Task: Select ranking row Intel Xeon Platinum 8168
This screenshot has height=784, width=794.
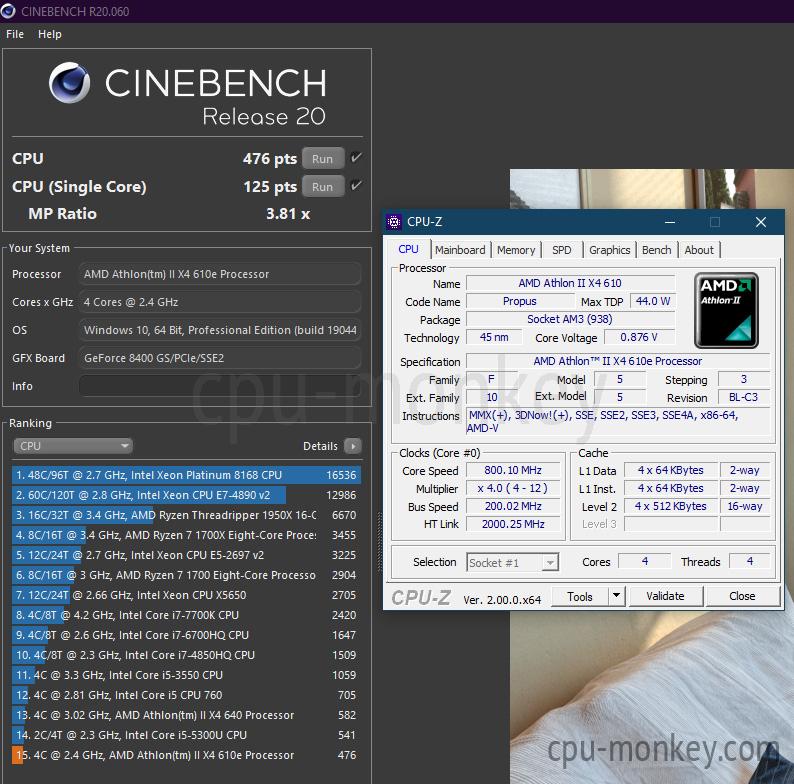Action: pyautogui.click(x=186, y=475)
